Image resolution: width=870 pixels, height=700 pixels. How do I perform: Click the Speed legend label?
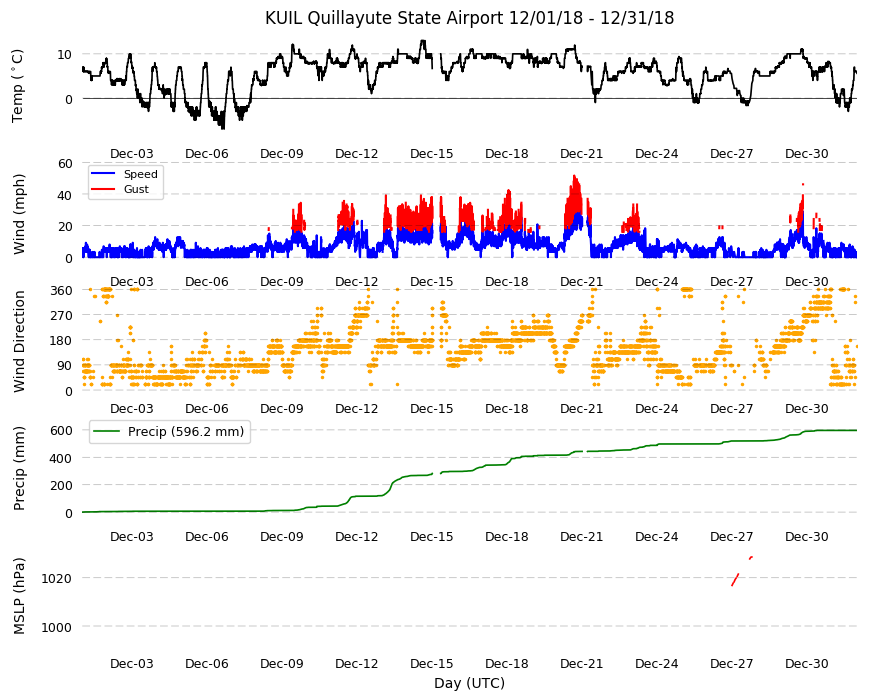(140, 174)
